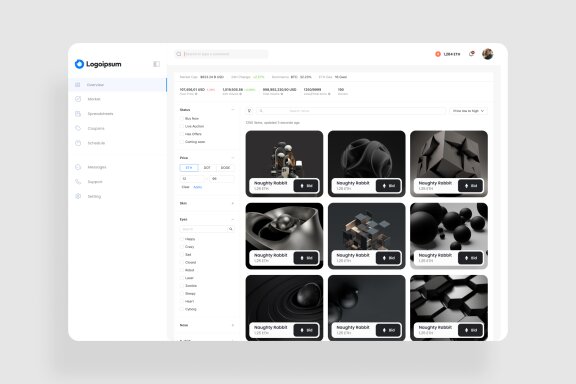Collapse the Eyes filter section

[x=233, y=219]
